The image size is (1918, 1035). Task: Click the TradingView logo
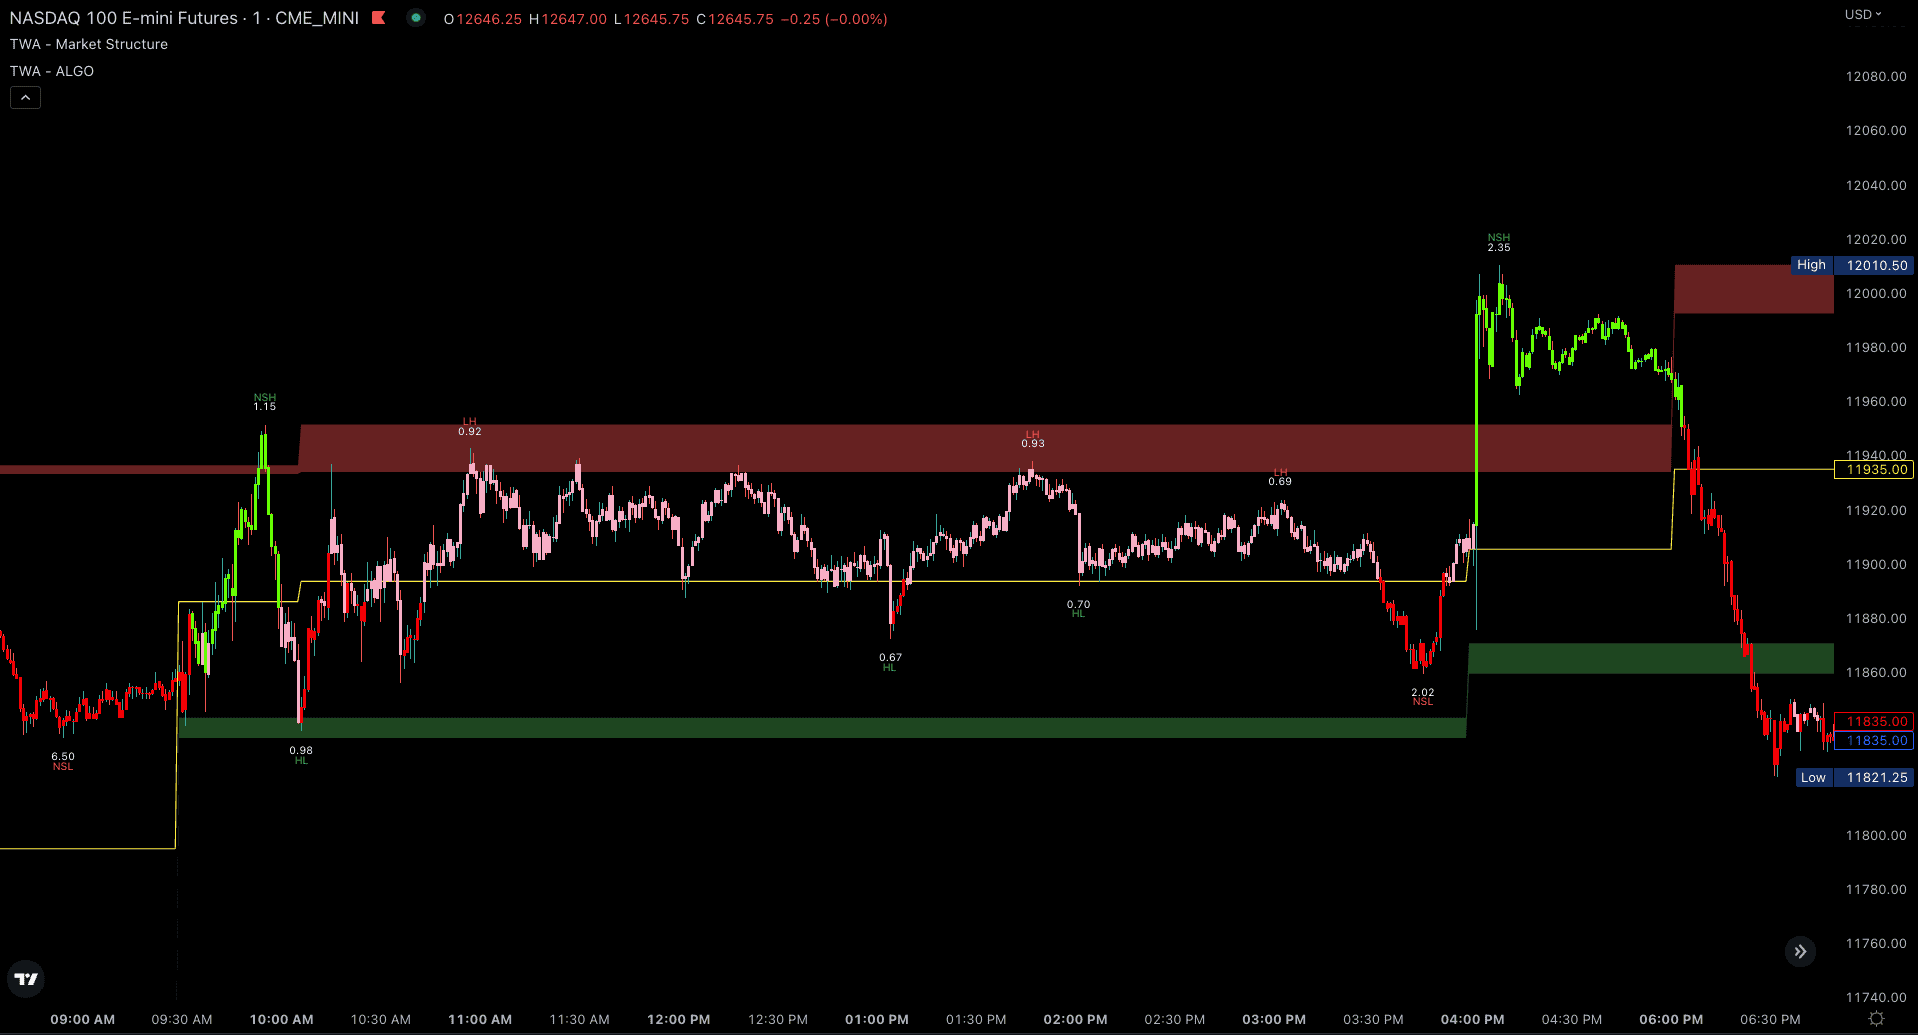click(x=26, y=979)
